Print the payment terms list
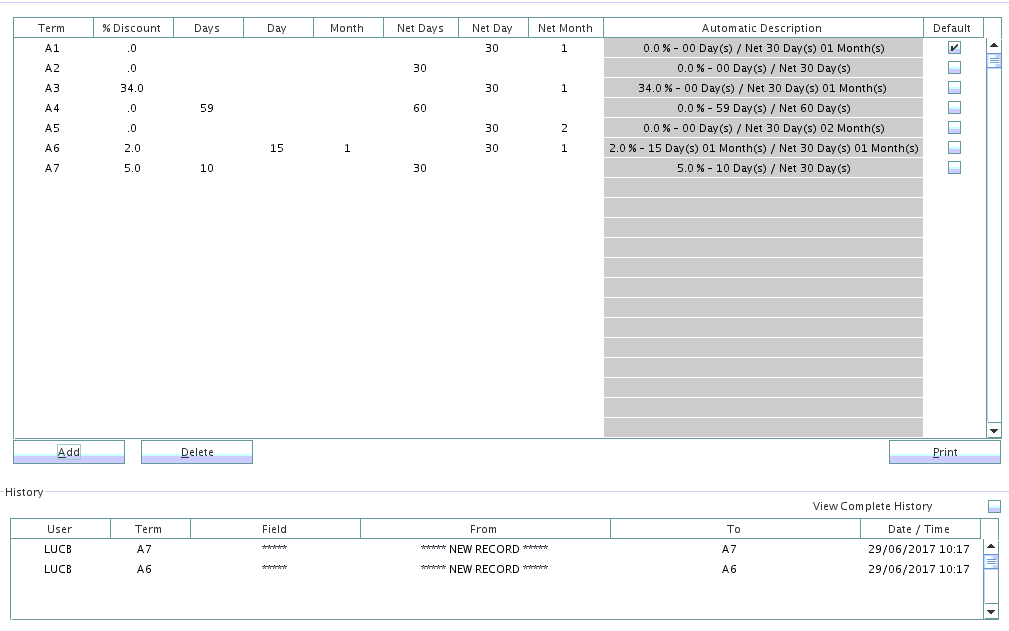1009x631 pixels. coord(944,452)
